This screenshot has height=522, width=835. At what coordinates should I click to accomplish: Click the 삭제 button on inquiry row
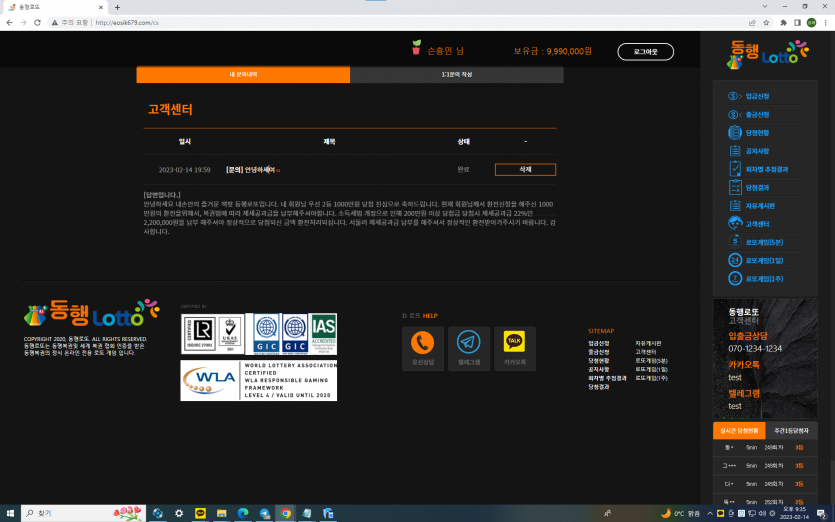coord(525,169)
